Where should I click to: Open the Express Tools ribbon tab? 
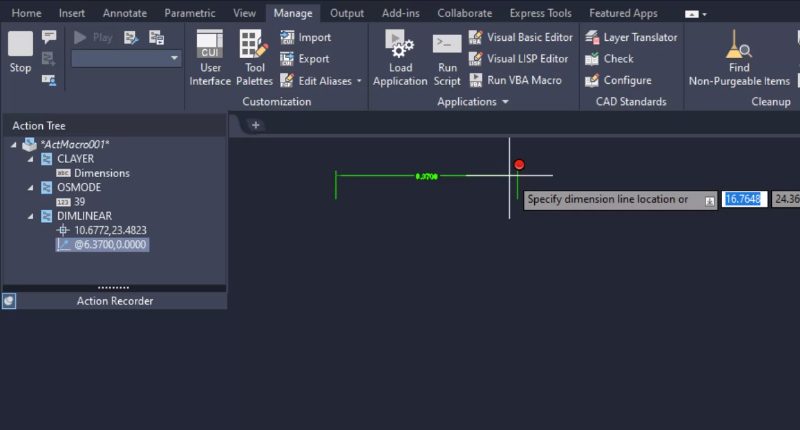pyautogui.click(x=540, y=13)
